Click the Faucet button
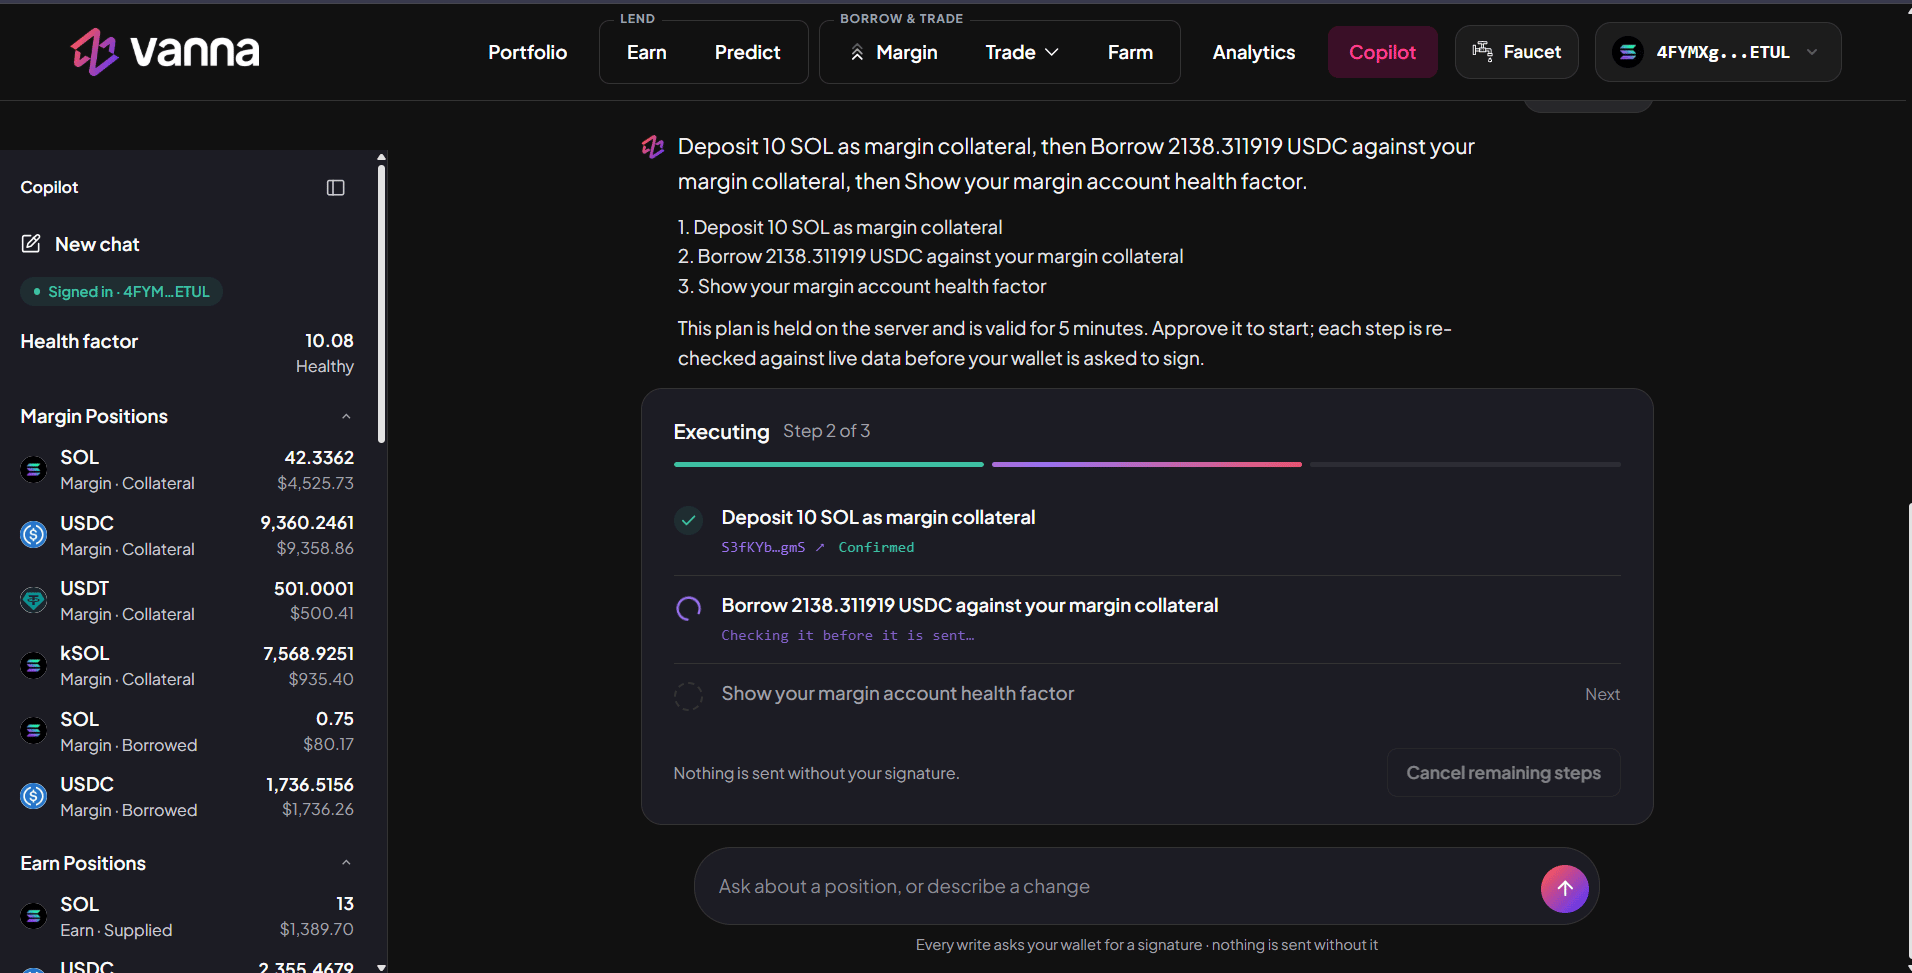Viewport: 1912px width, 973px height. (1517, 52)
